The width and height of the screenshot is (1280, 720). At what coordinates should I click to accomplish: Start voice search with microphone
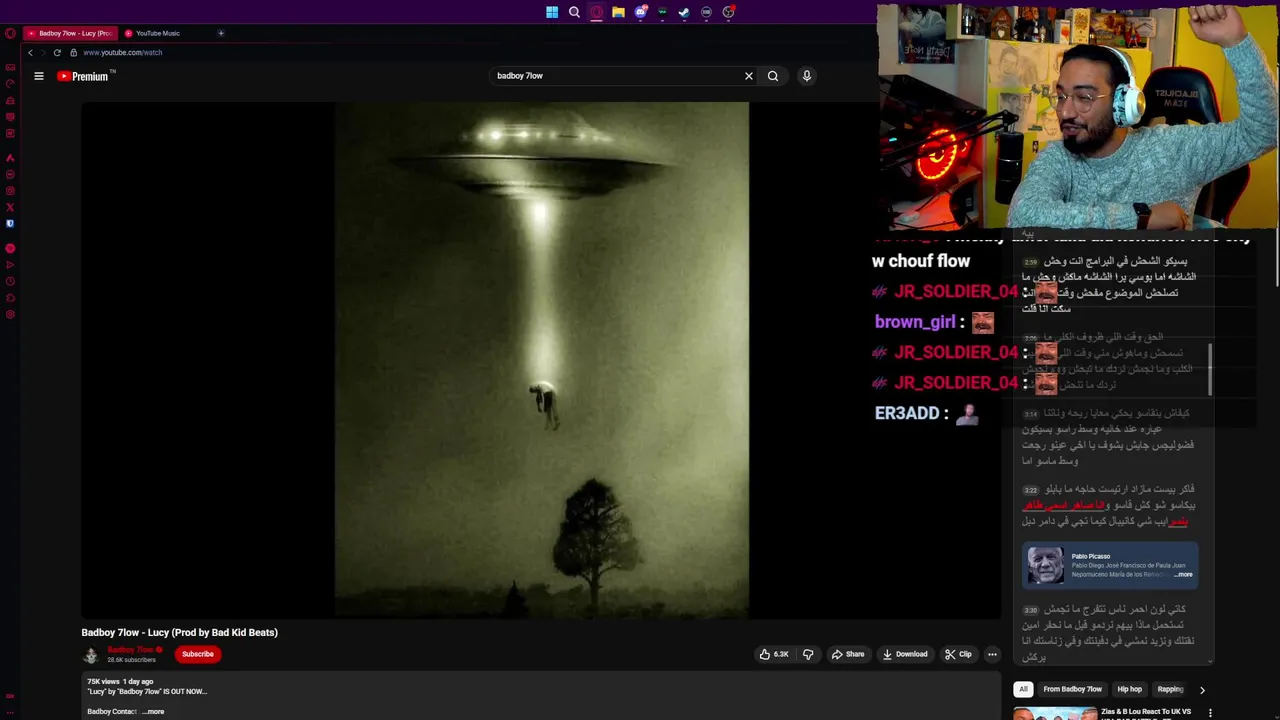pos(807,76)
